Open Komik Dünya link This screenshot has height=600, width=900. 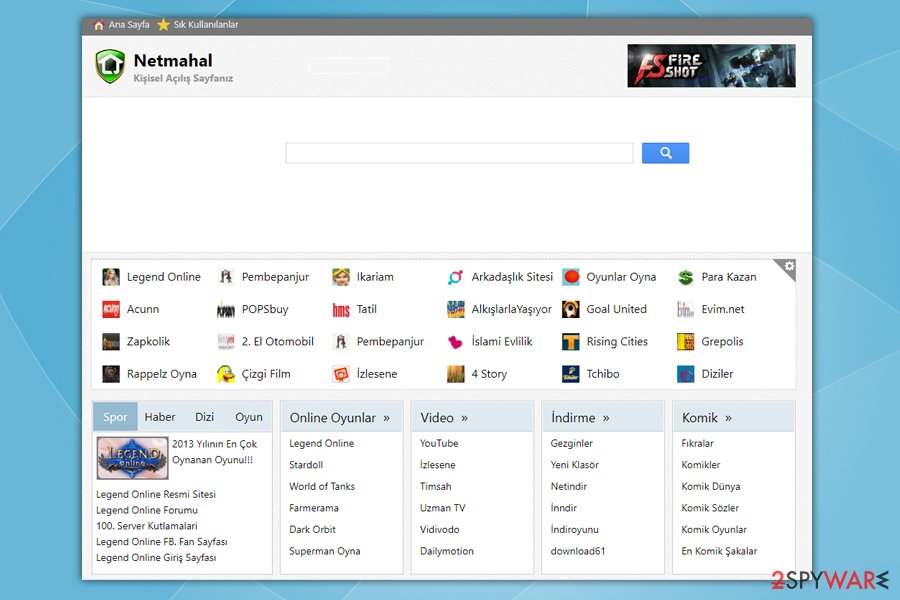coord(711,486)
